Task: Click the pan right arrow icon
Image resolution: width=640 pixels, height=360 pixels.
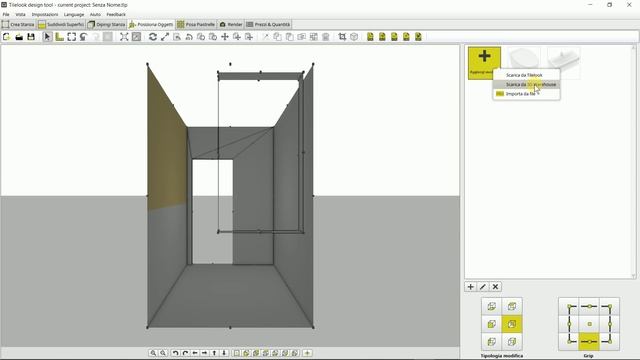Action: click(205, 353)
